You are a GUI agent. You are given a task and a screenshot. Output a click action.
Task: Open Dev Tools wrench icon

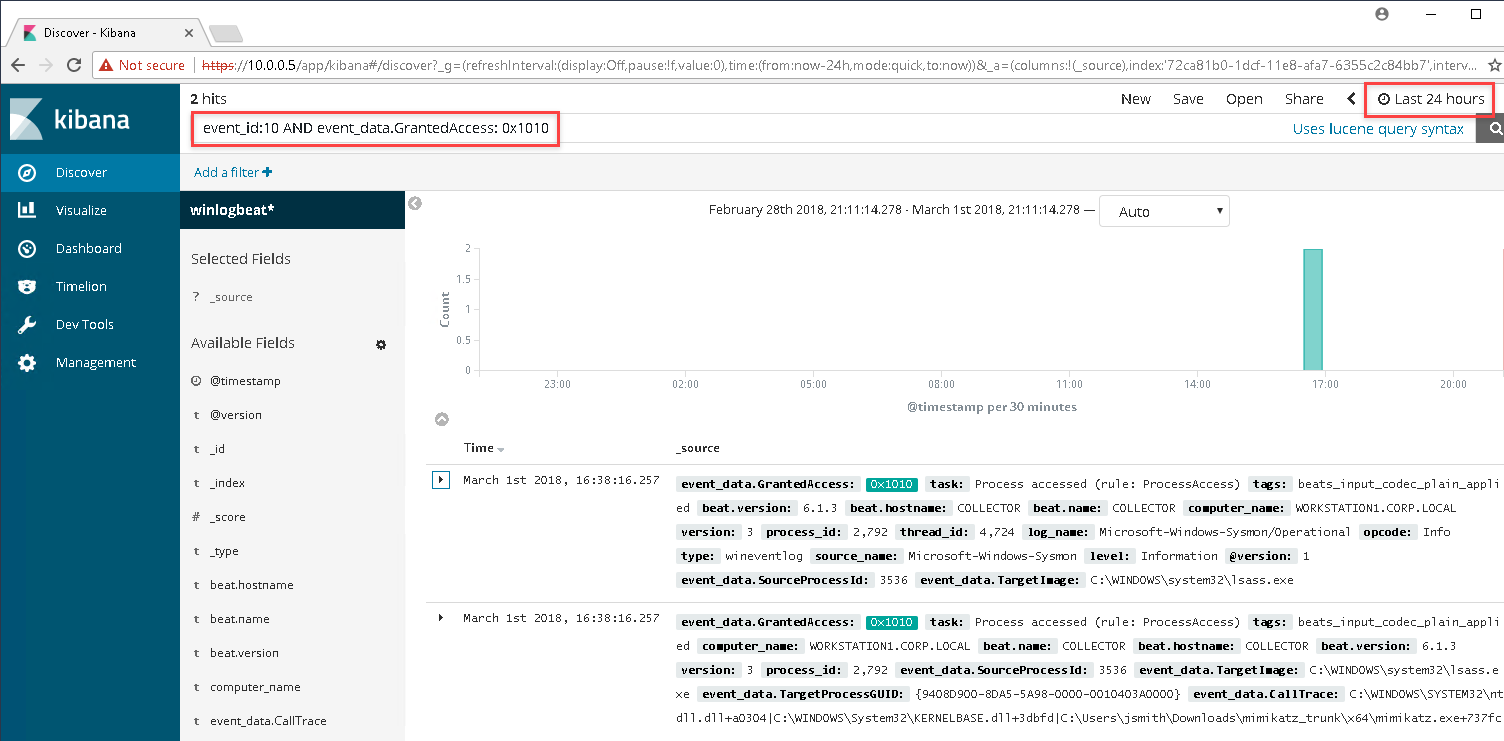(28, 324)
